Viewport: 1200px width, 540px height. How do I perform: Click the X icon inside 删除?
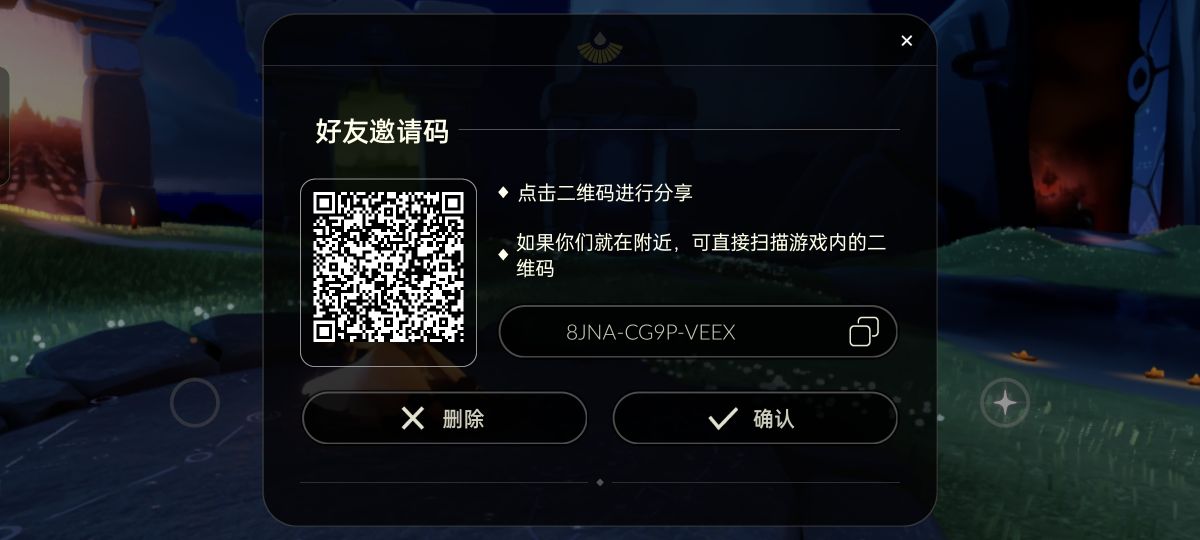(x=413, y=418)
